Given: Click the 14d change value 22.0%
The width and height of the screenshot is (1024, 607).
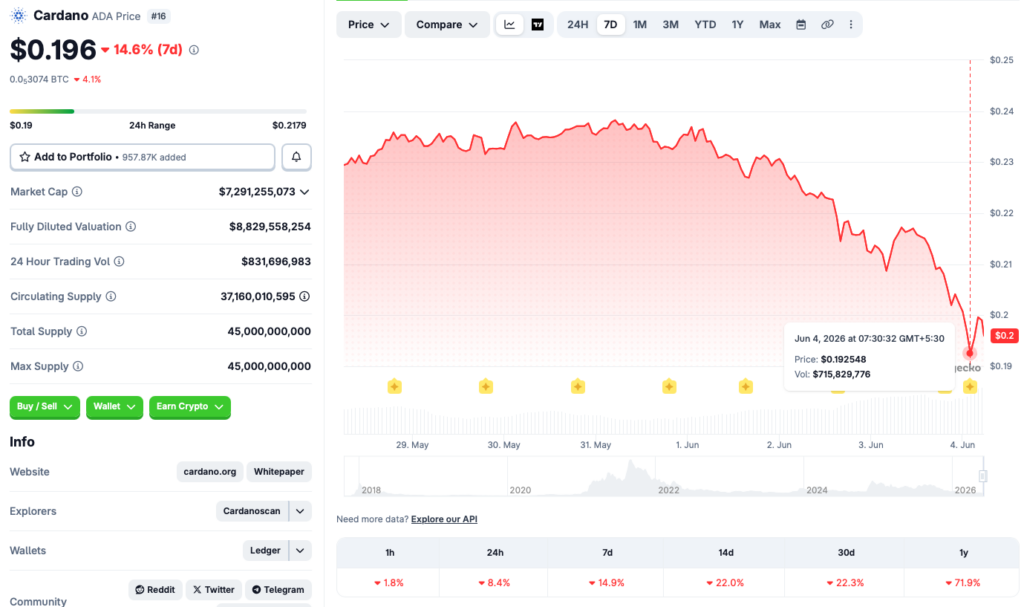Looking at the screenshot, I should point(725,583).
